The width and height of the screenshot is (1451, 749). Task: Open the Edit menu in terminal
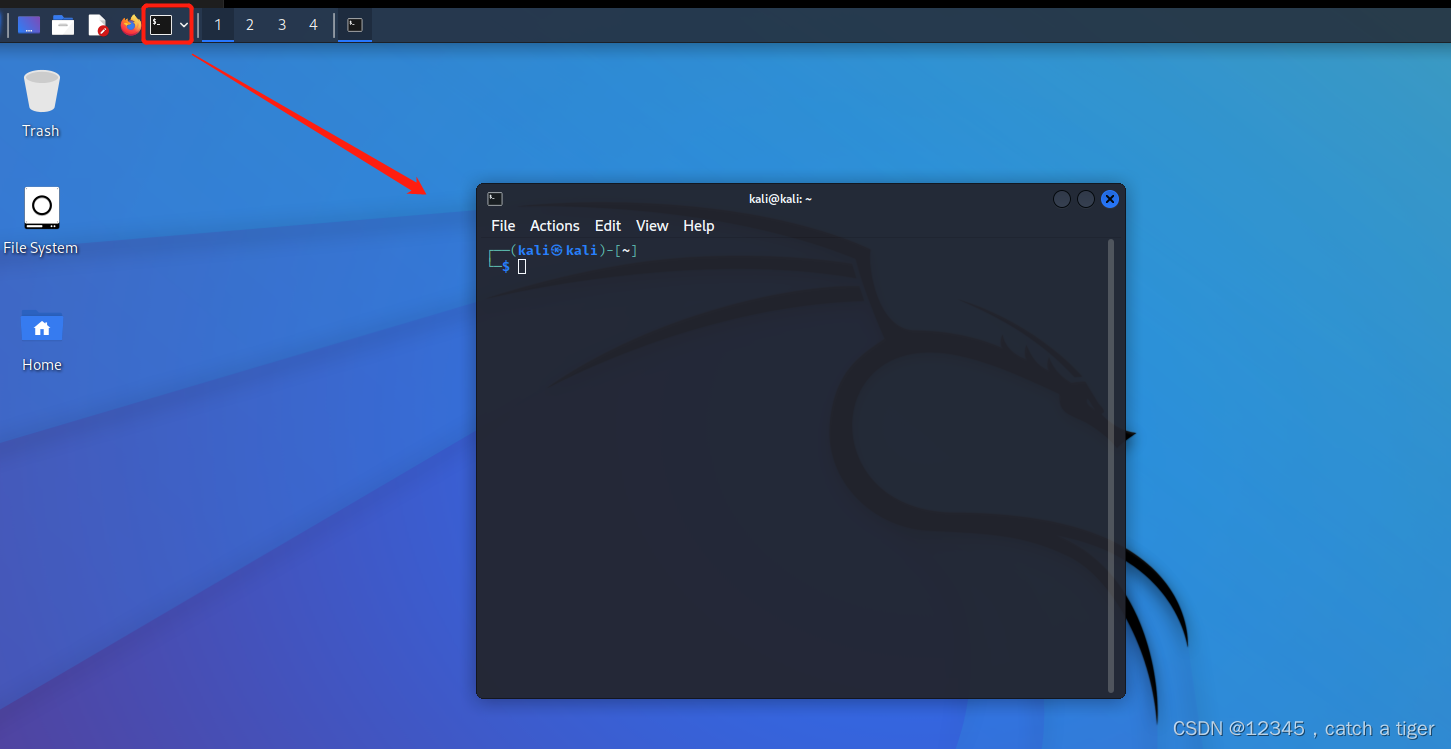608,226
